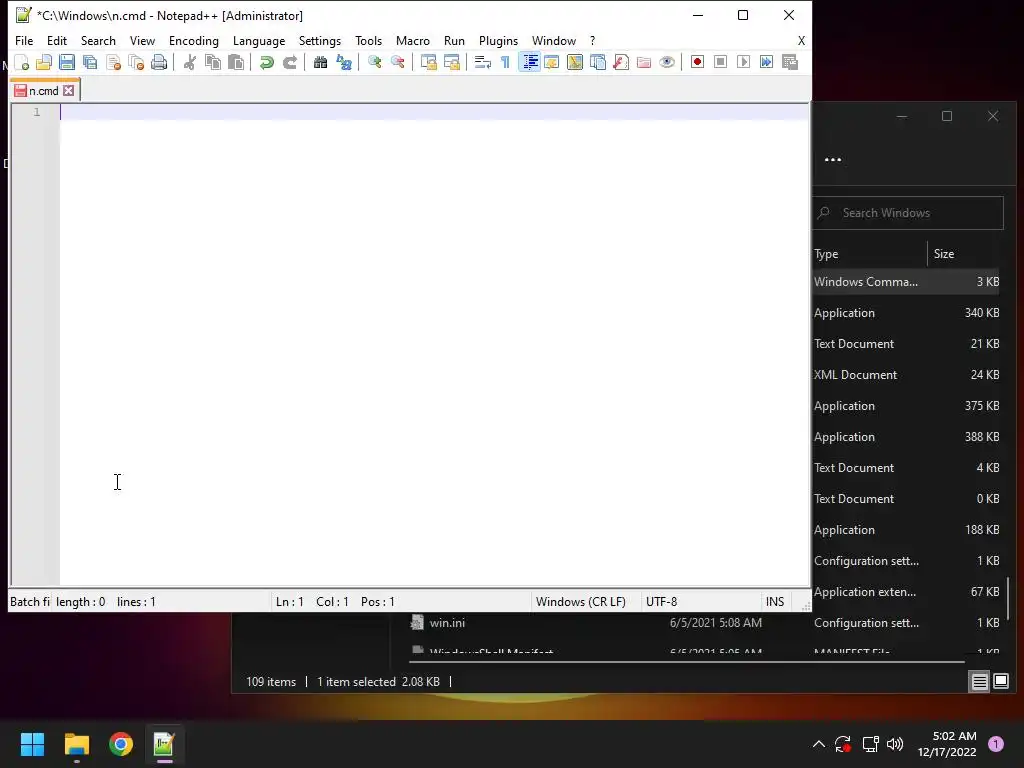Click the Close All toolbar icon
1024x768 pixels.
(136, 62)
